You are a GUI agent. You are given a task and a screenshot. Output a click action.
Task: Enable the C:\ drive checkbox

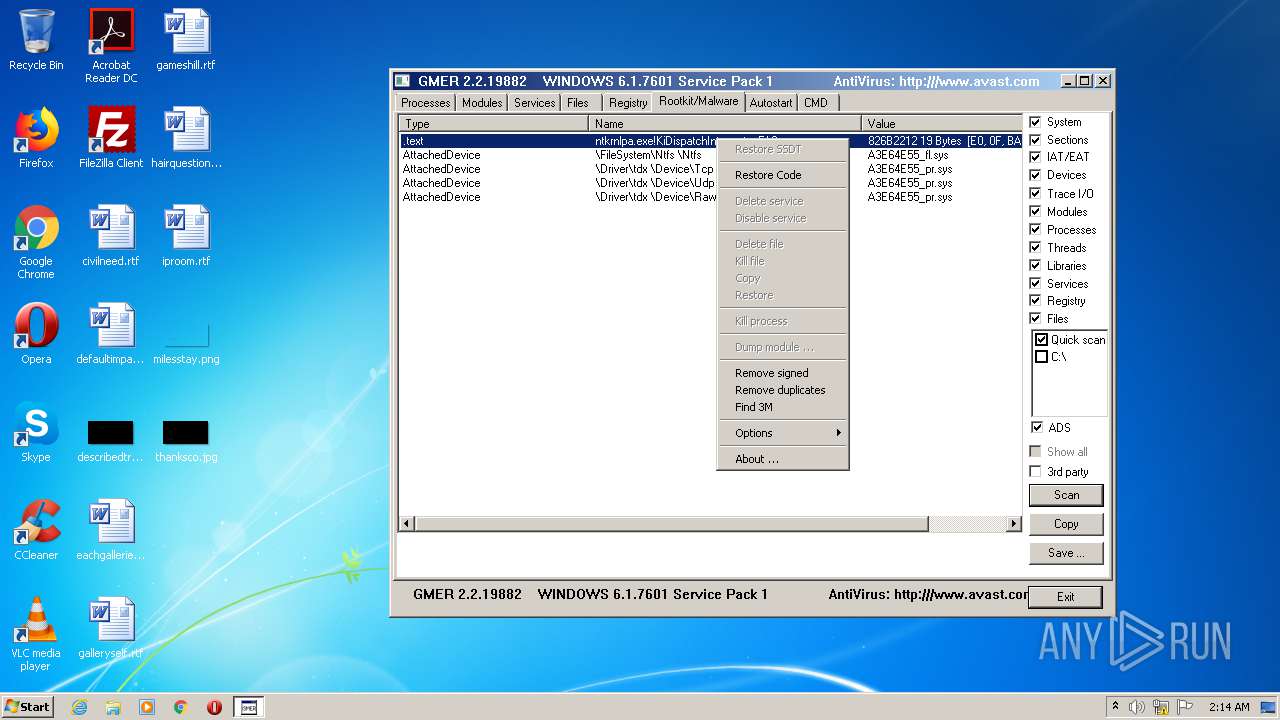(x=1042, y=357)
